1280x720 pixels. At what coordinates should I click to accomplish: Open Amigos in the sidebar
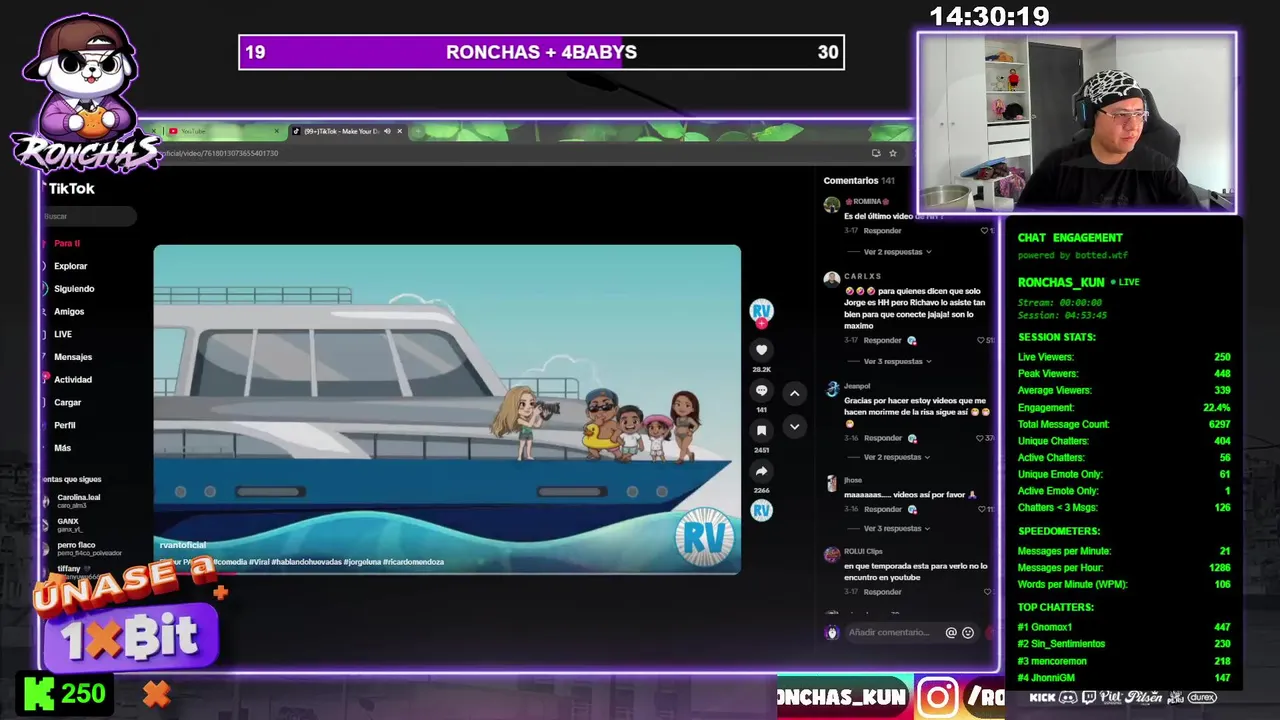pyautogui.click(x=68, y=312)
